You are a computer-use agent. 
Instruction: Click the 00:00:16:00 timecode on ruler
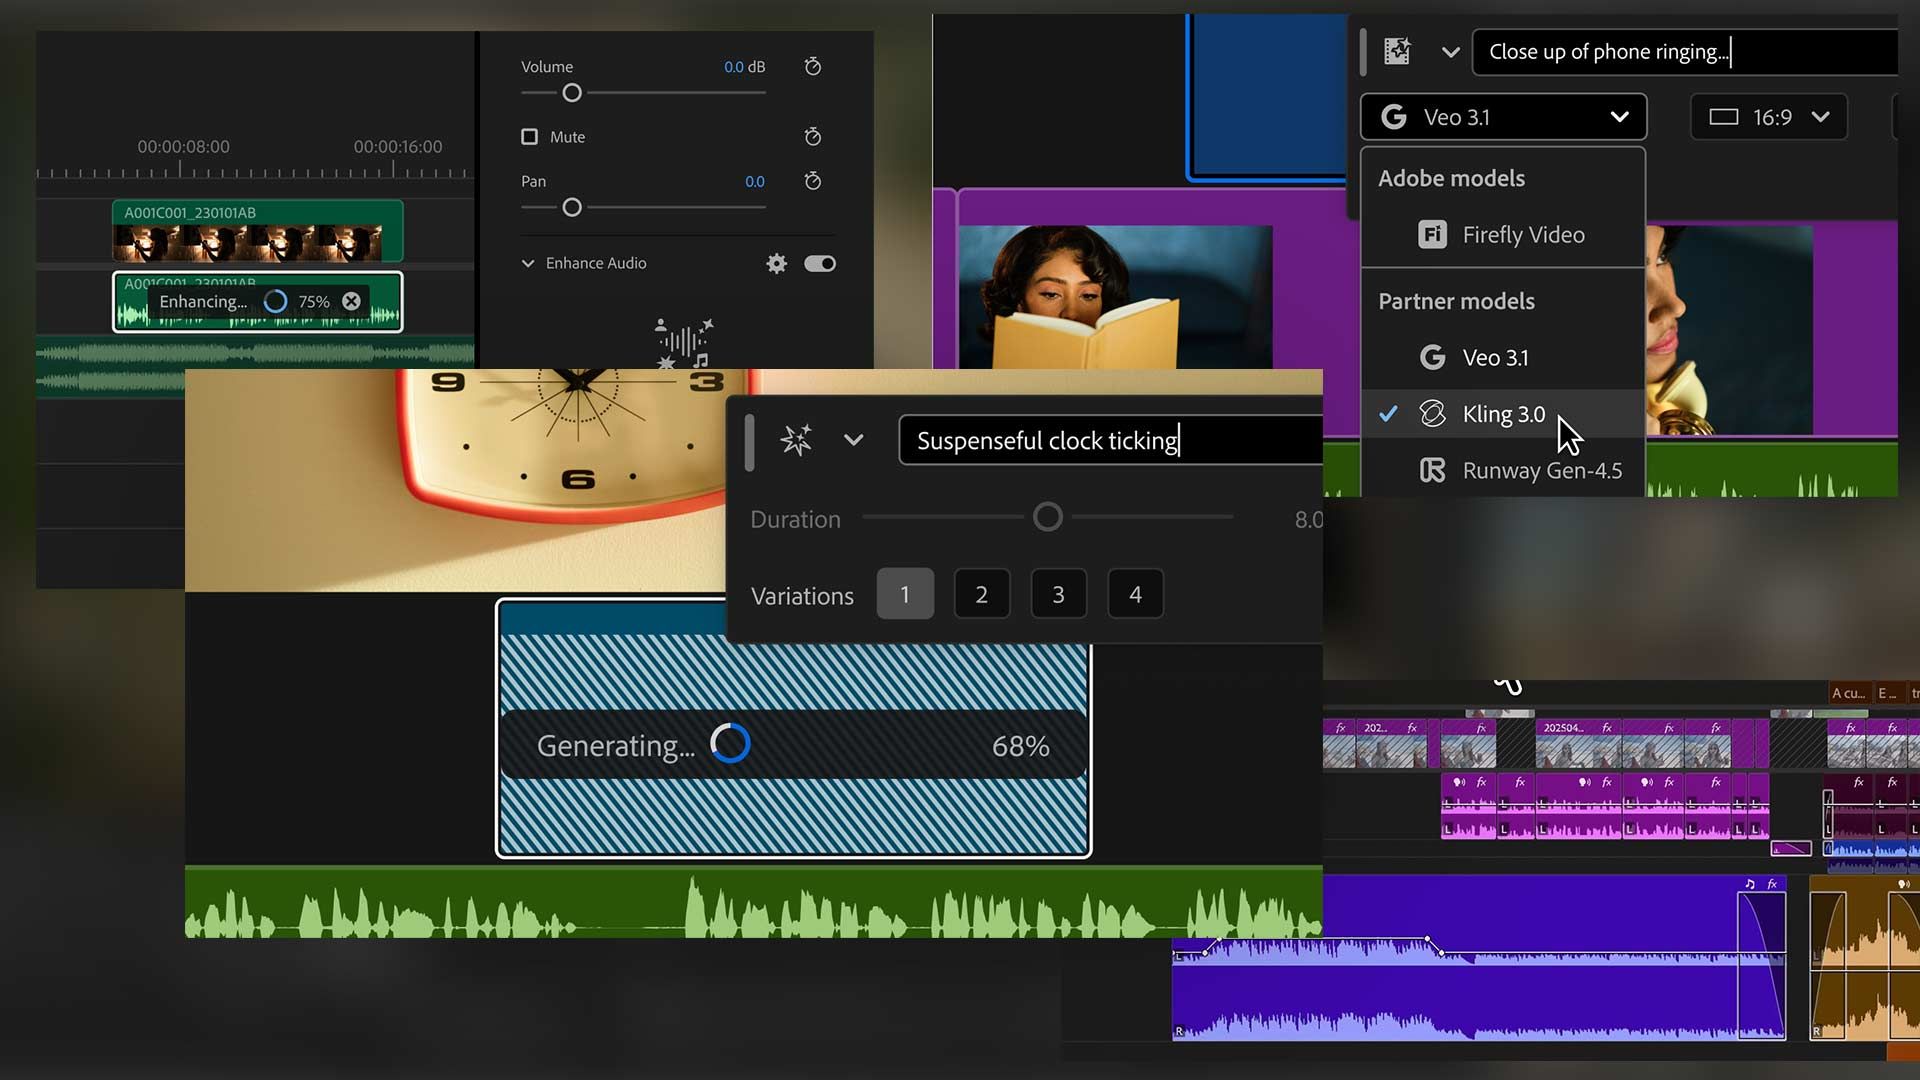[397, 146]
